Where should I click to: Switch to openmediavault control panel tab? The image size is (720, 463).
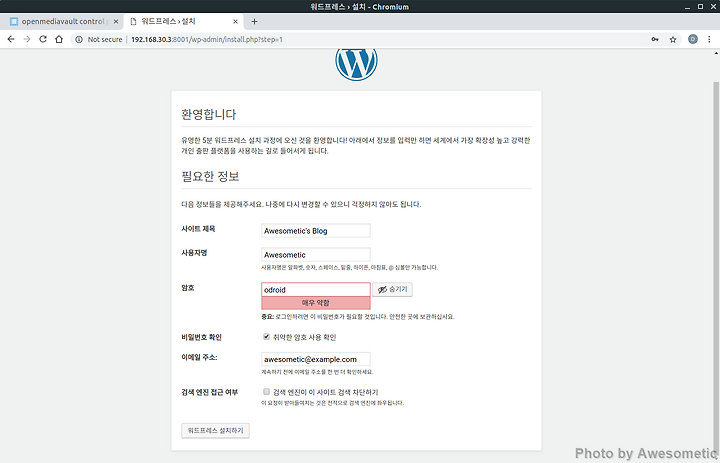62,22
